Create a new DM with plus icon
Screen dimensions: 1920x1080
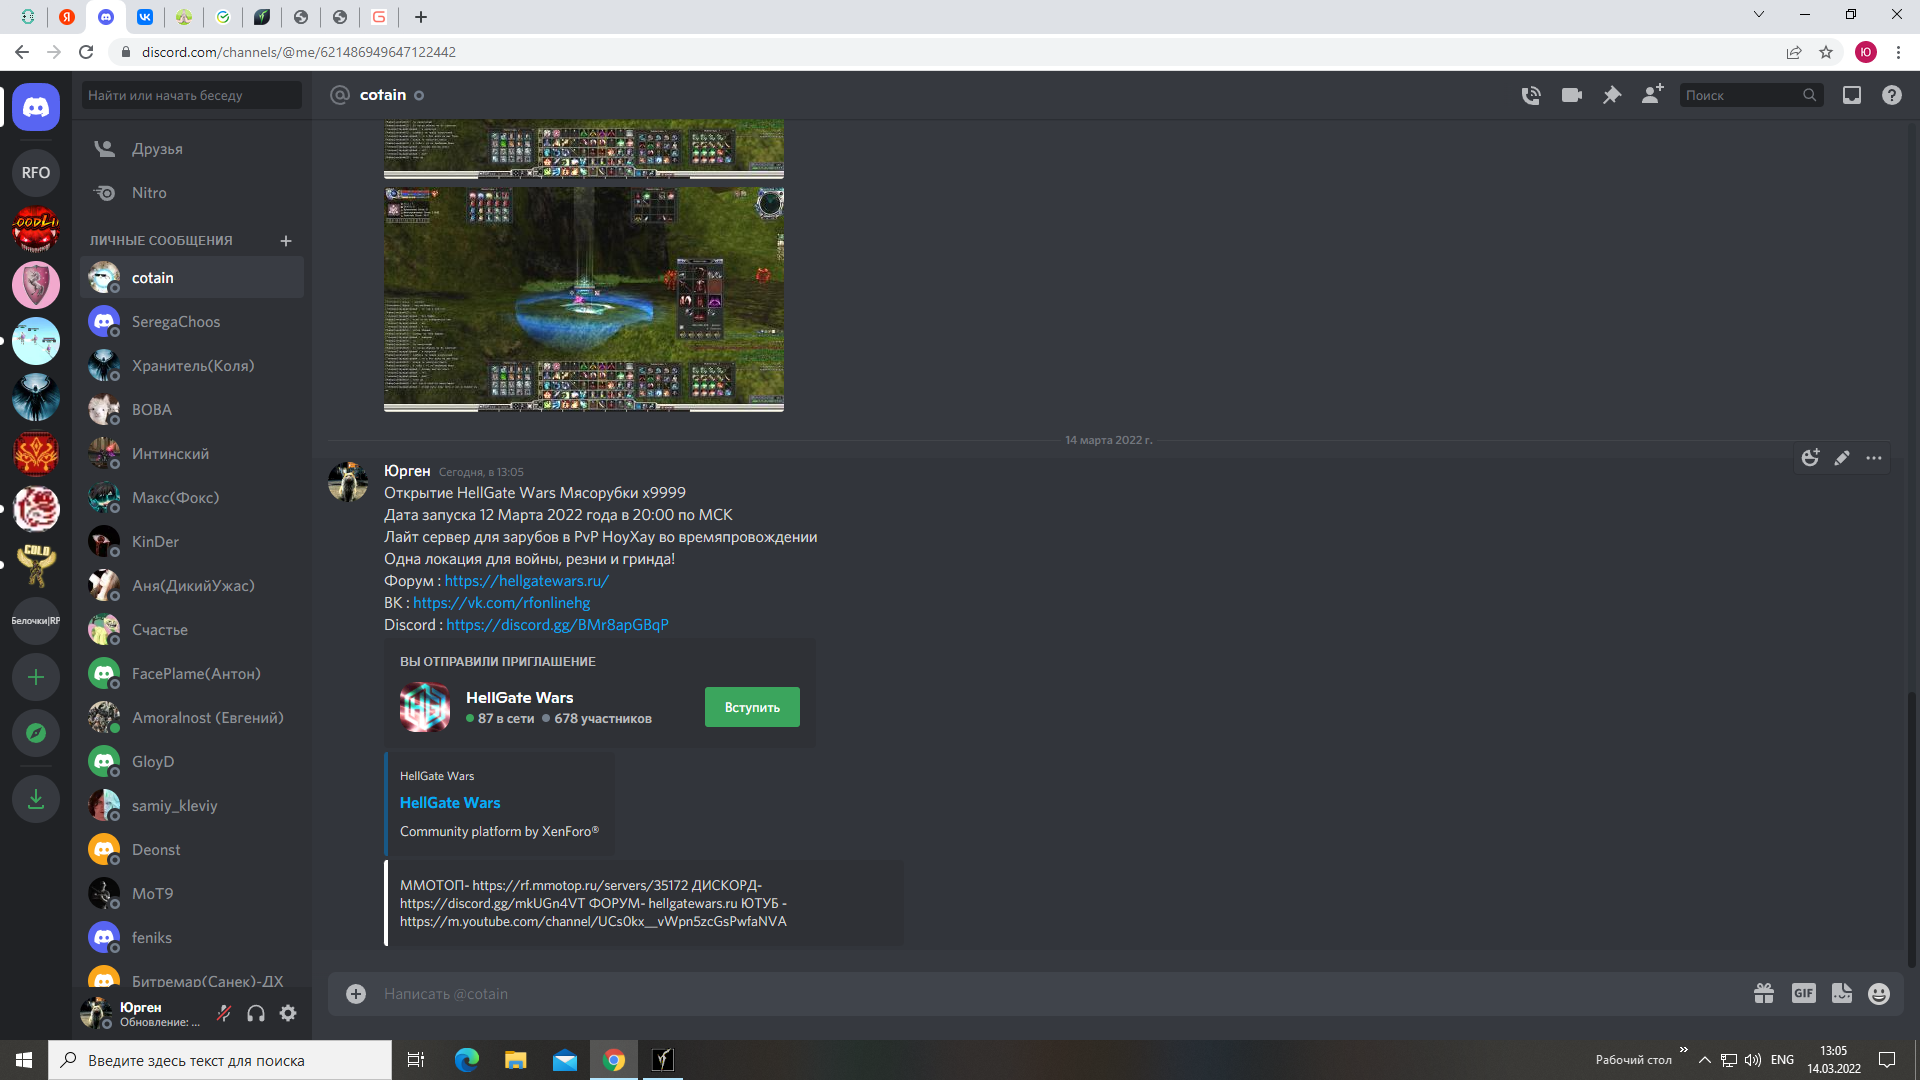pyautogui.click(x=286, y=241)
